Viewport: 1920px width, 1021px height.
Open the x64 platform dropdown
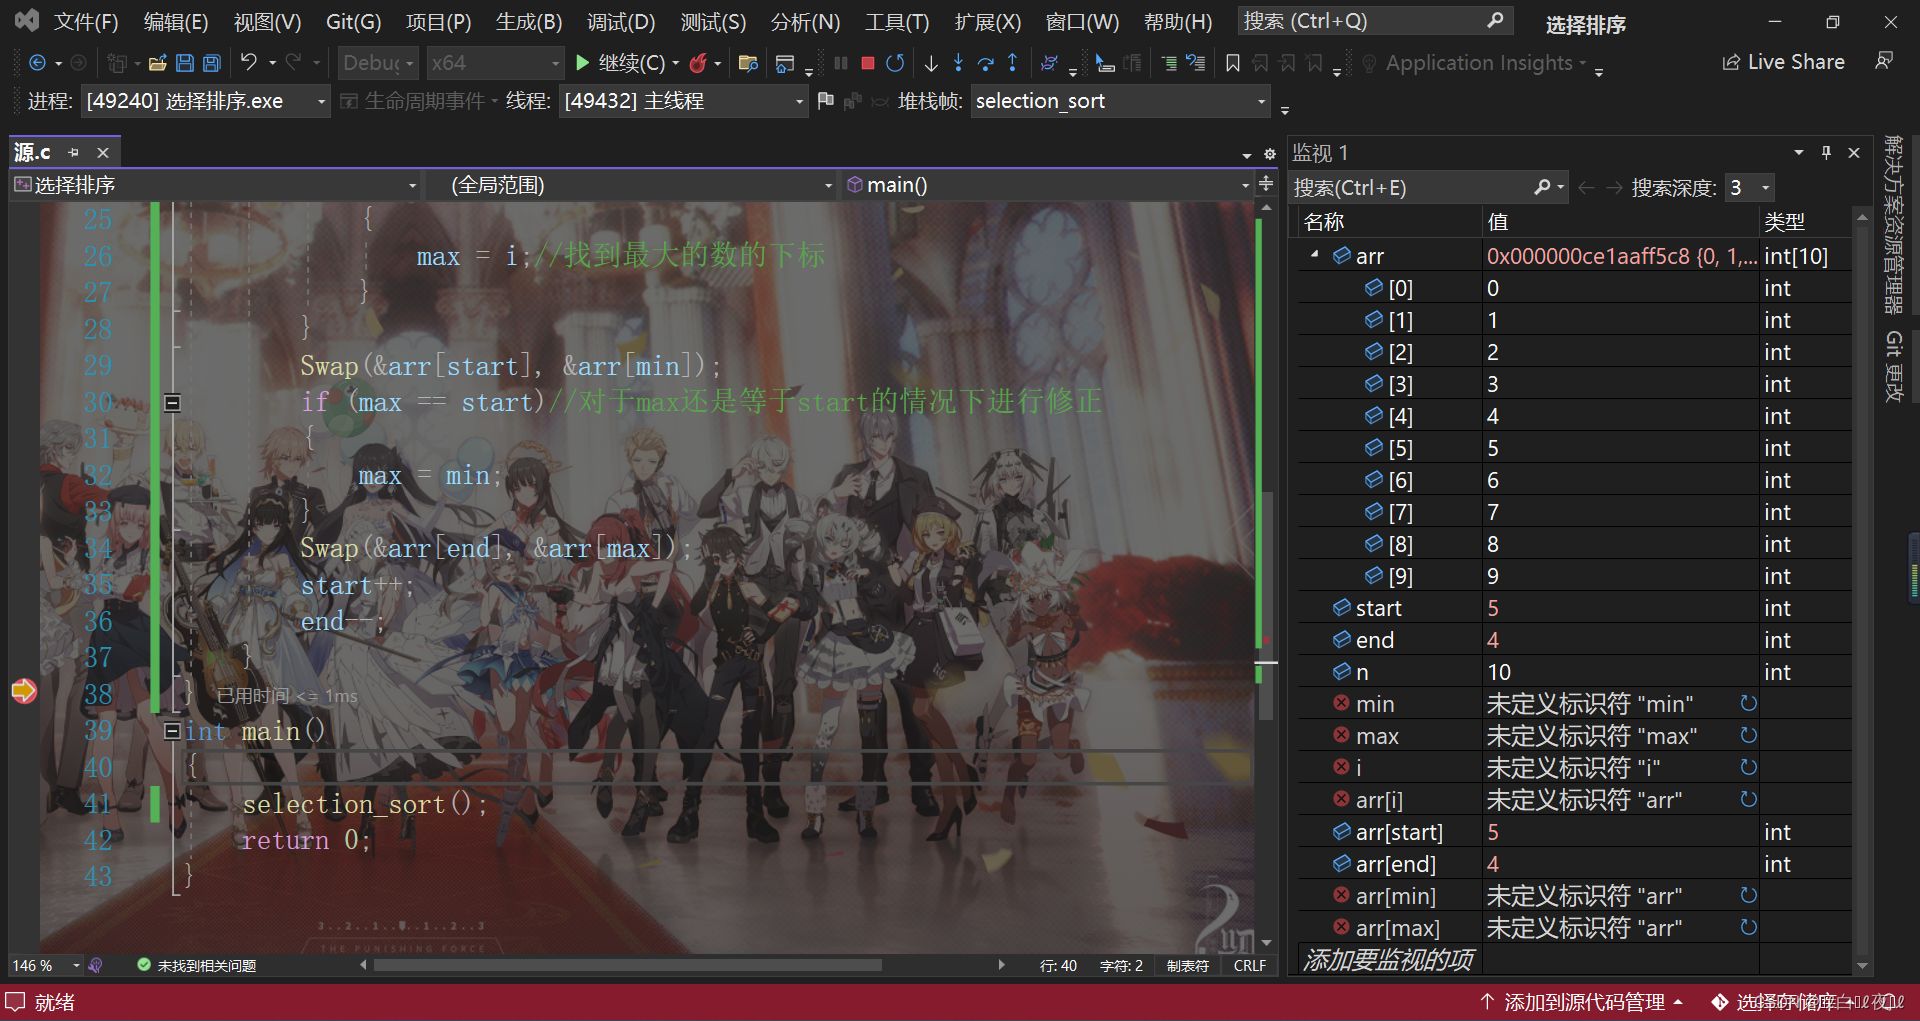tap(495, 63)
